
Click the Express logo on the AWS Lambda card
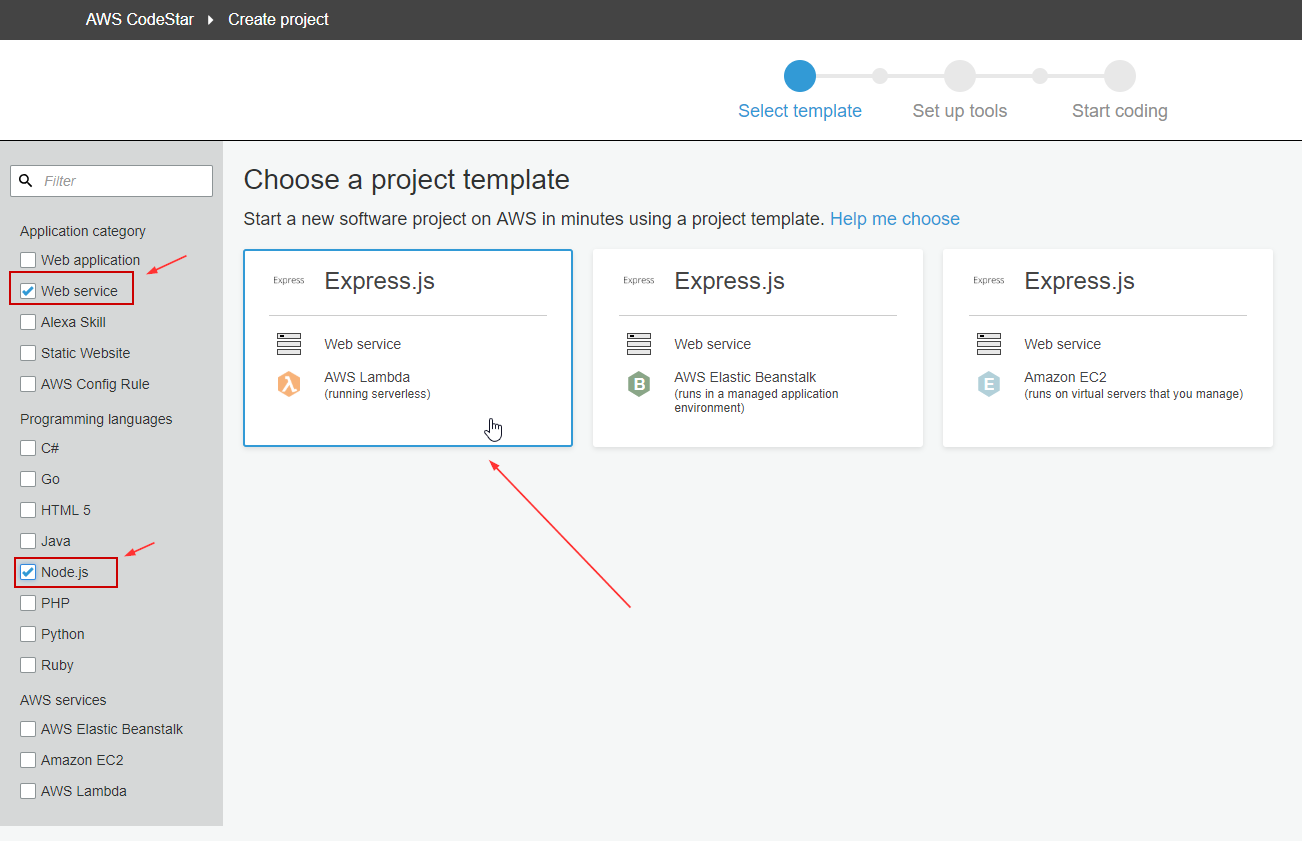pyautogui.click(x=289, y=281)
